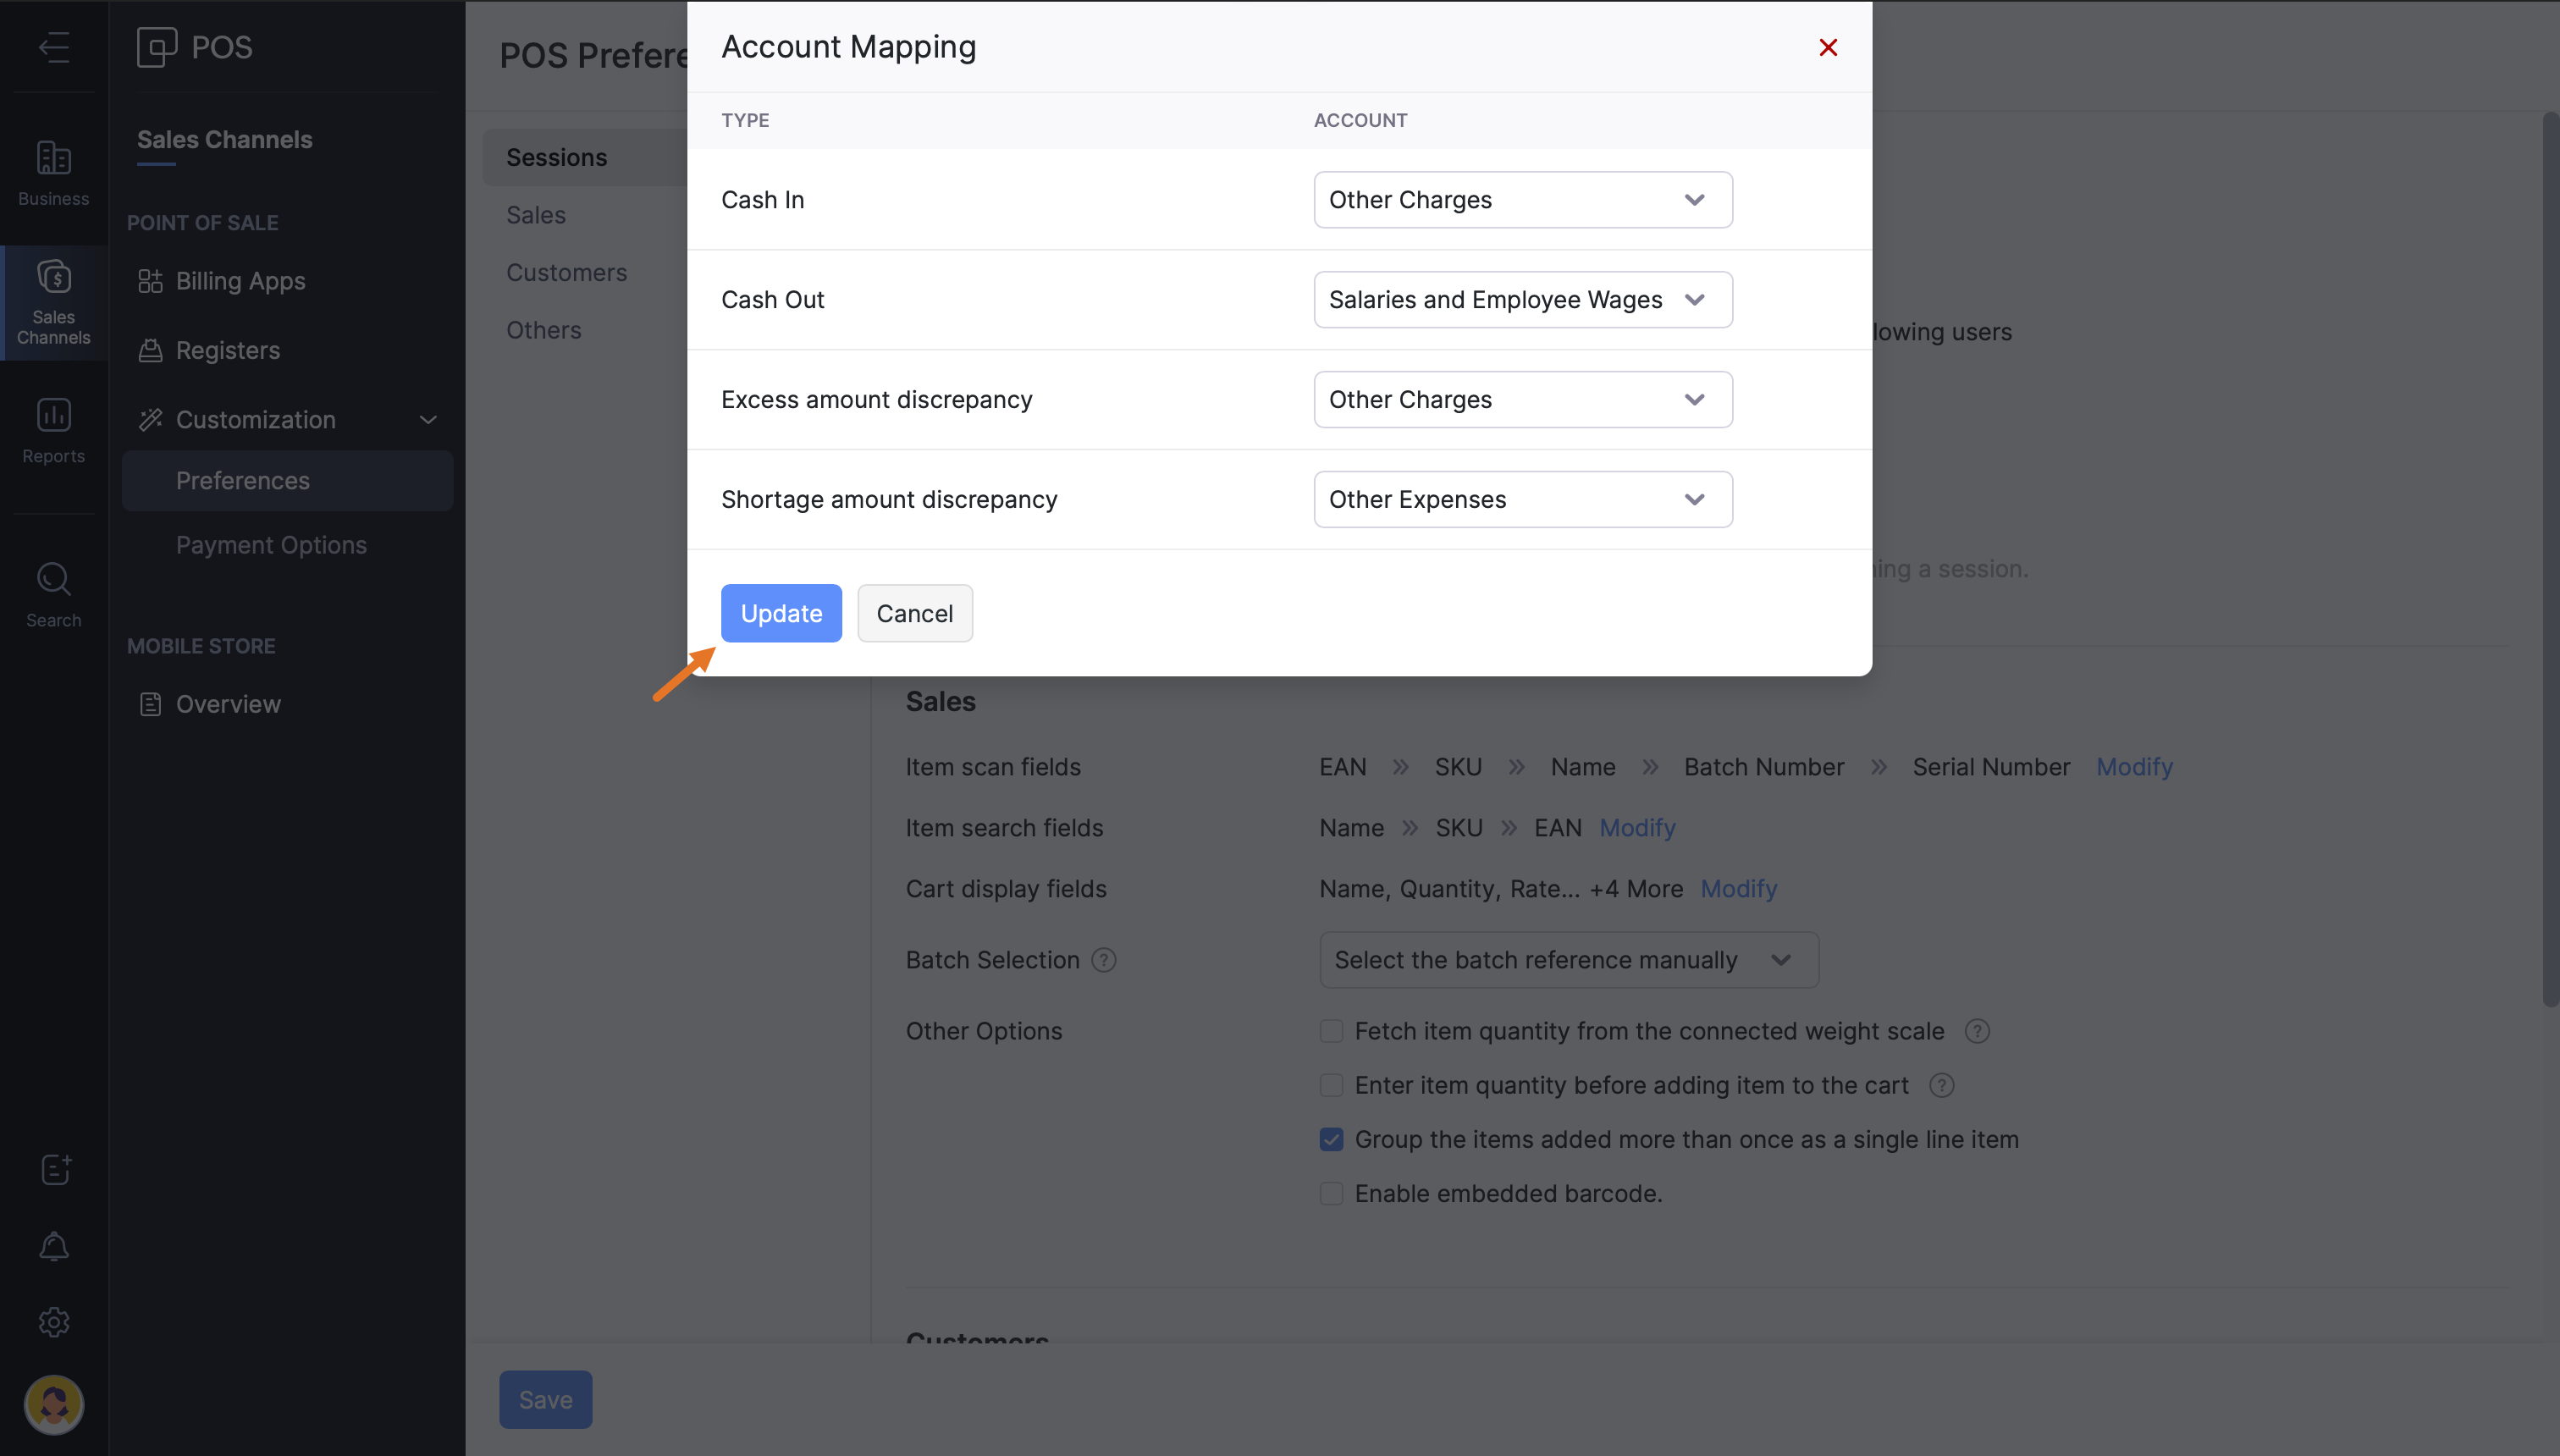The image size is (2560, 1456).
Task: Click the Cancel button in dialog
Action: (x=914, y=613)
